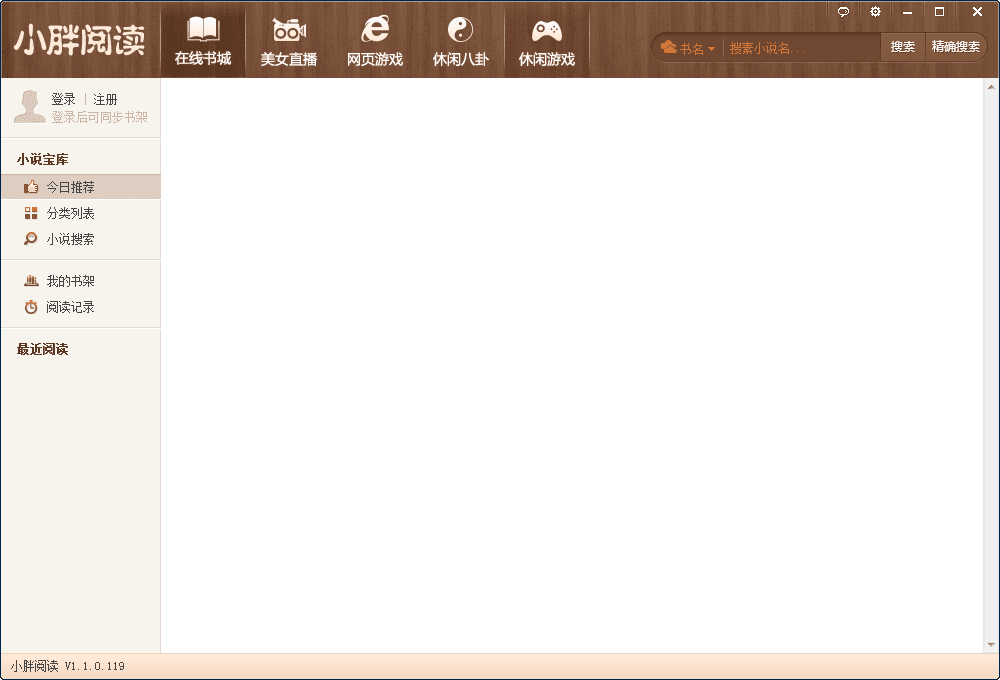
Task: Click the settings gear icon in title bar
Action: [875, 12]
